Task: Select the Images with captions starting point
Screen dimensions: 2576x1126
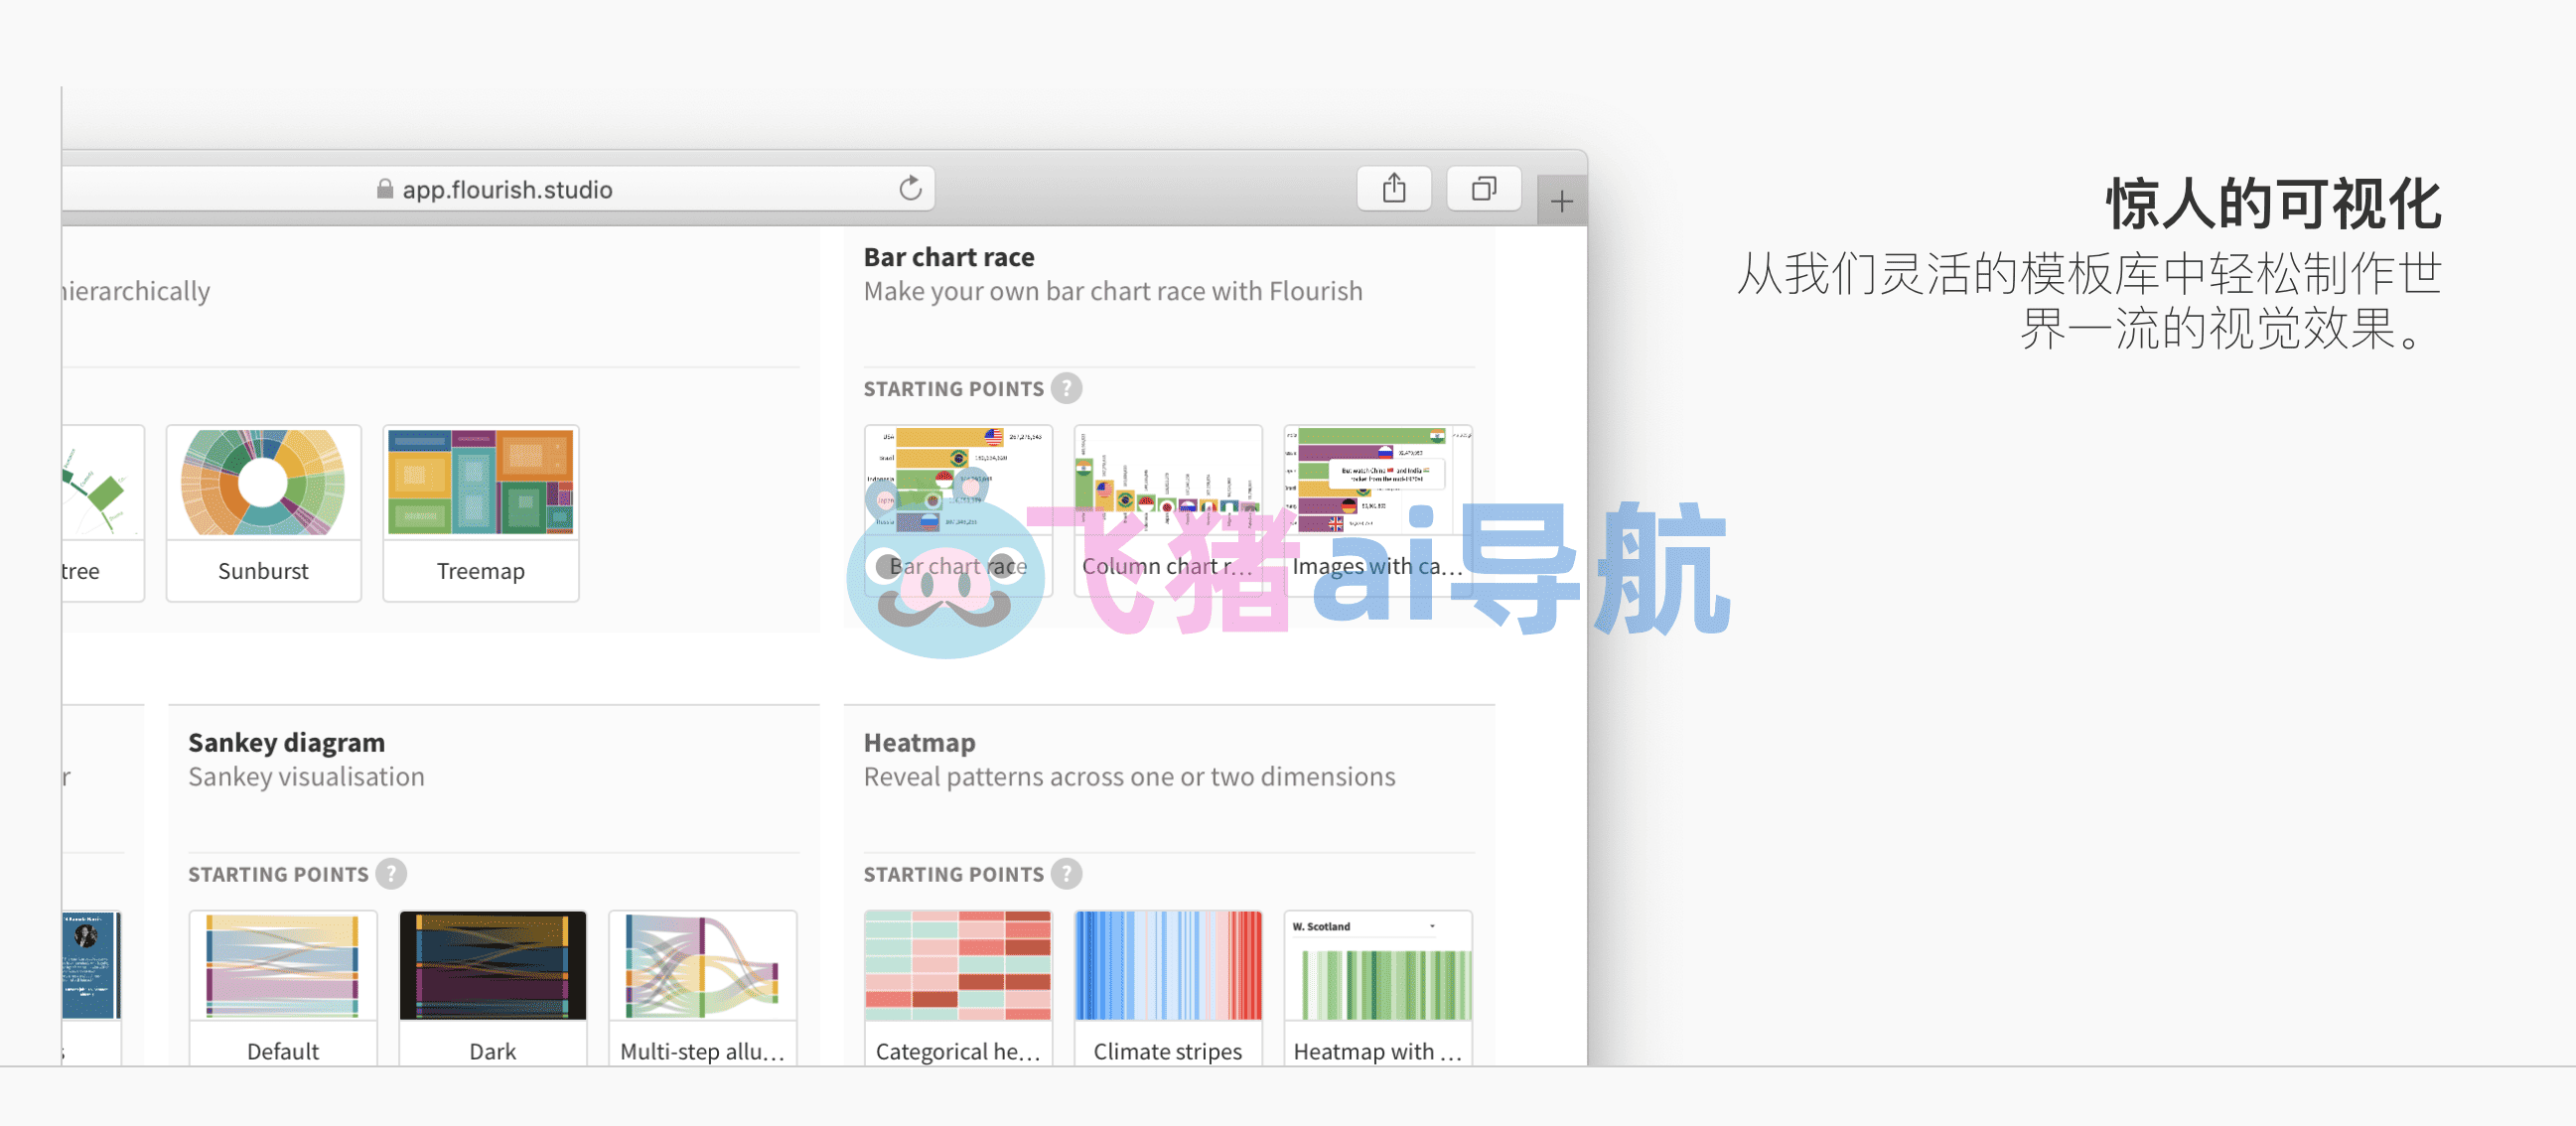Action: [x=1378, y=511]
